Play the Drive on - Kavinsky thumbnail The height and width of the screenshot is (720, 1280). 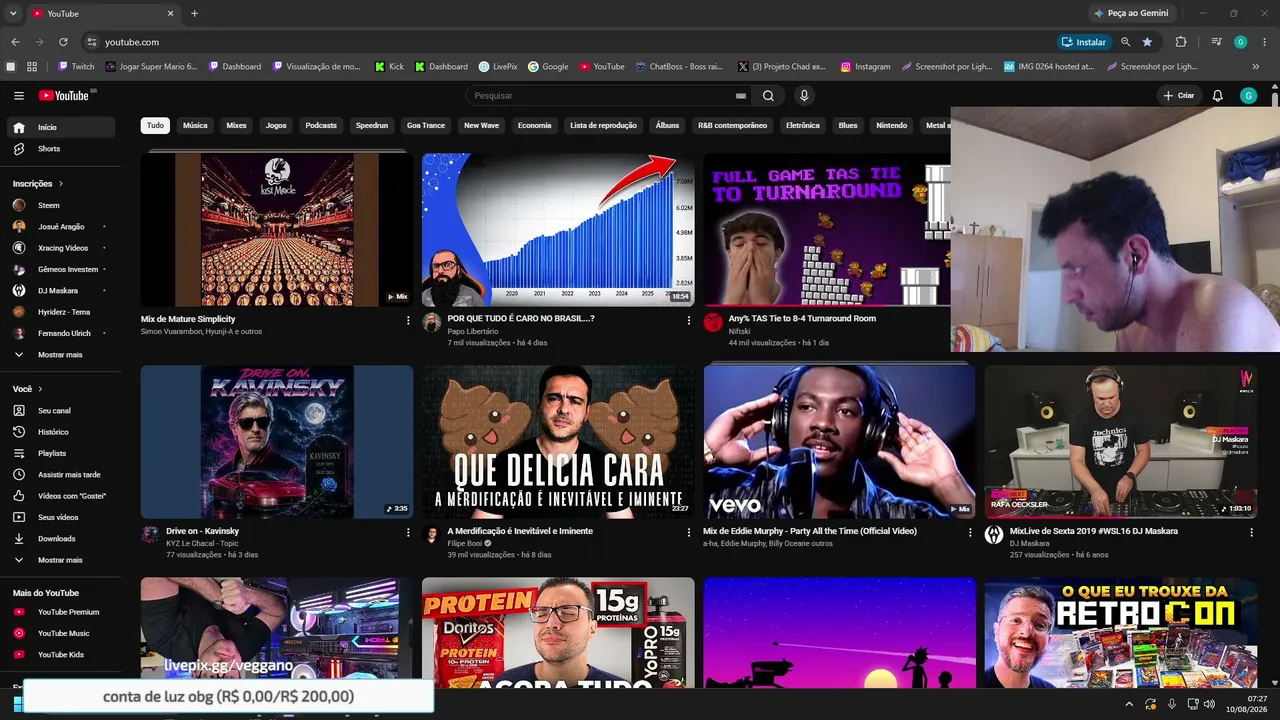click(x=277, y=442)
